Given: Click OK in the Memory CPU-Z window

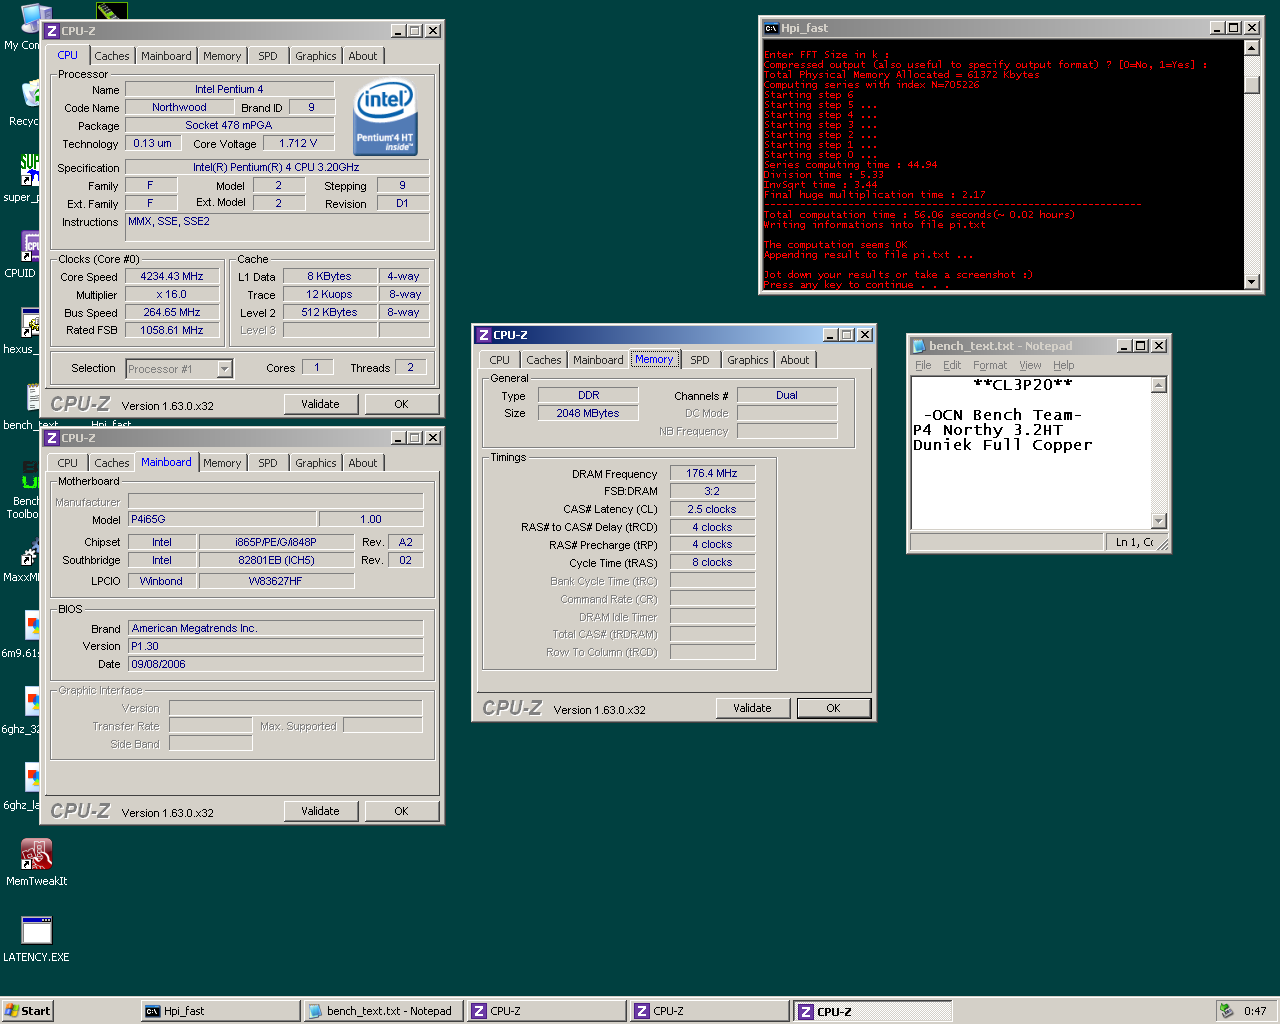Looking at the screenshot, I should [x=833, y=708].
